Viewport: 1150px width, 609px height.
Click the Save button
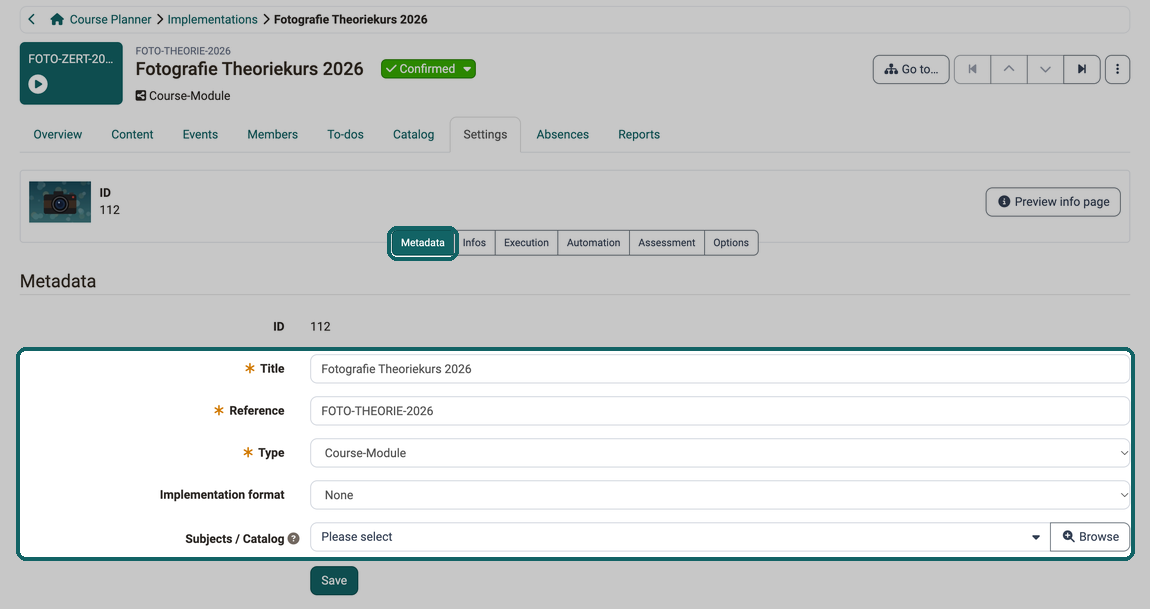[x=334, y=580]
